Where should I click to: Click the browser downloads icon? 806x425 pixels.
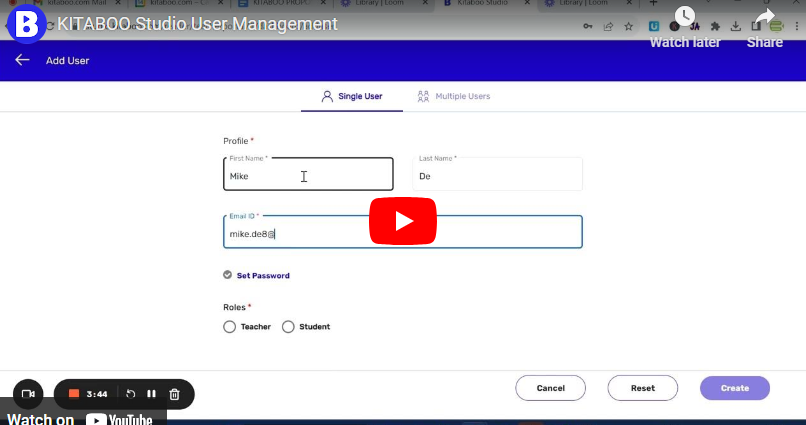[x=736, y=26]
